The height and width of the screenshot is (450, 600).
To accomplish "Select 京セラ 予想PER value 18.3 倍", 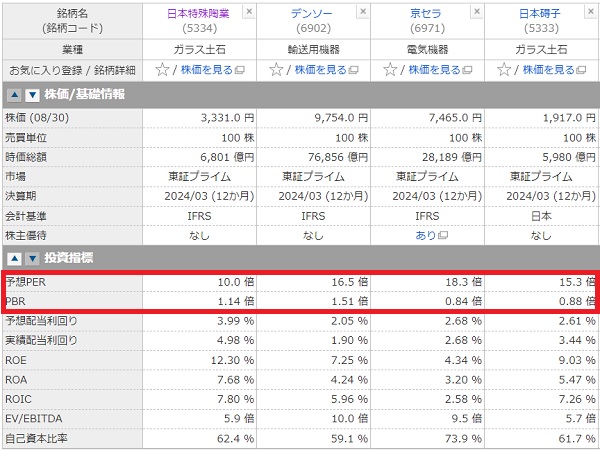I will point(462,282).
